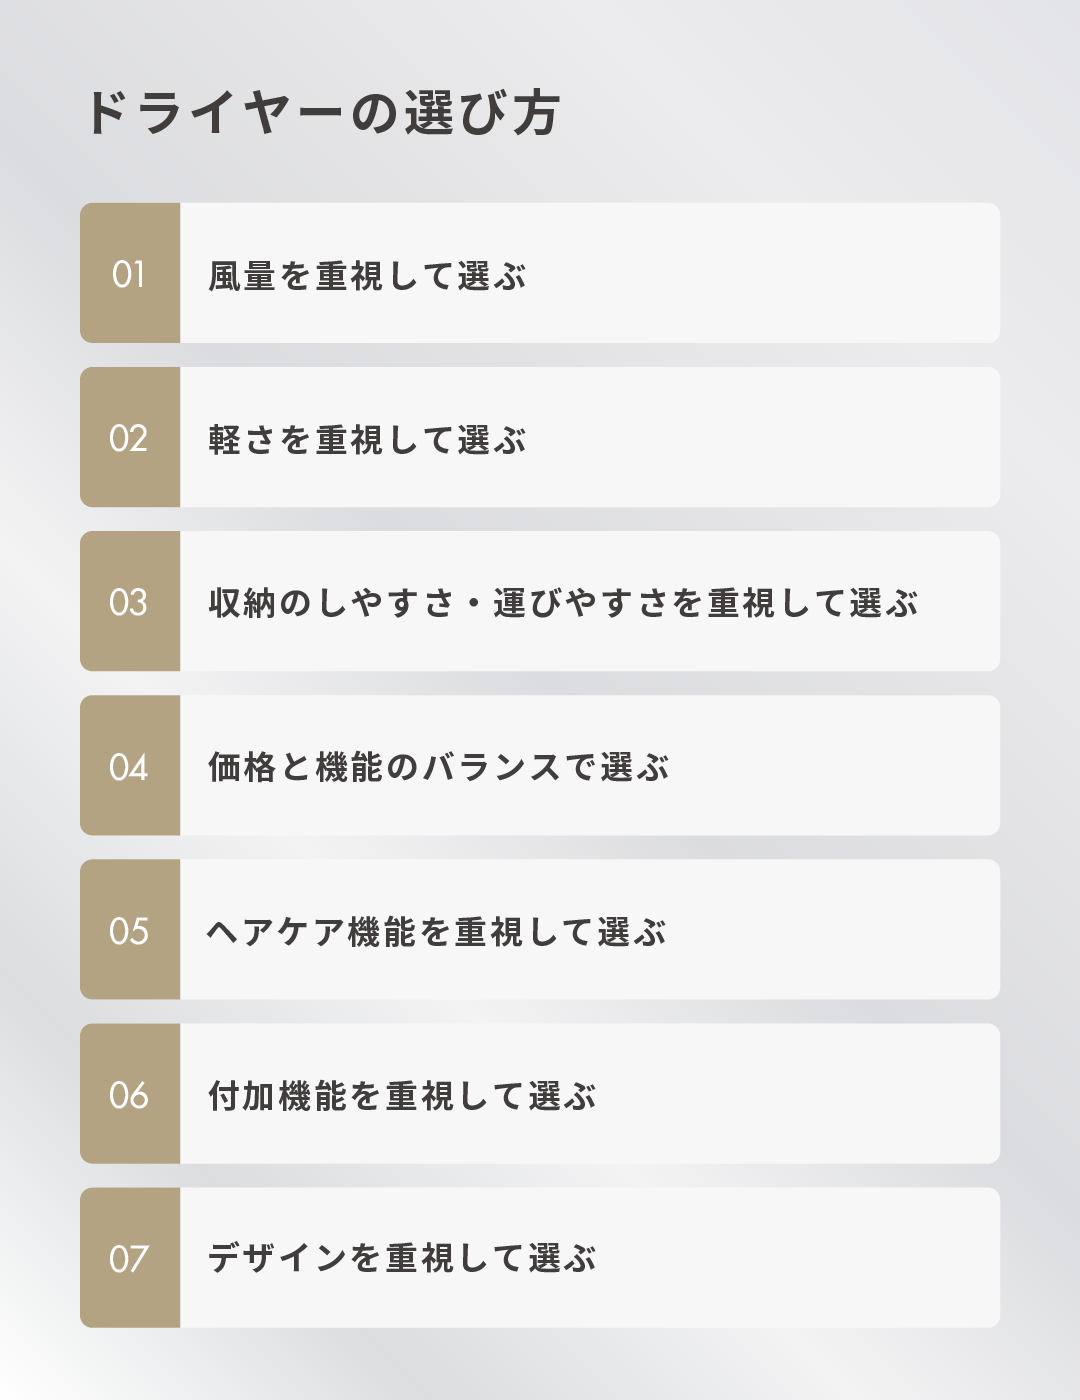This screenshot has height=1400, width=1080.
Task: Select the 付加機能を重視して選ぶ item
Action: coord(402,1096)
